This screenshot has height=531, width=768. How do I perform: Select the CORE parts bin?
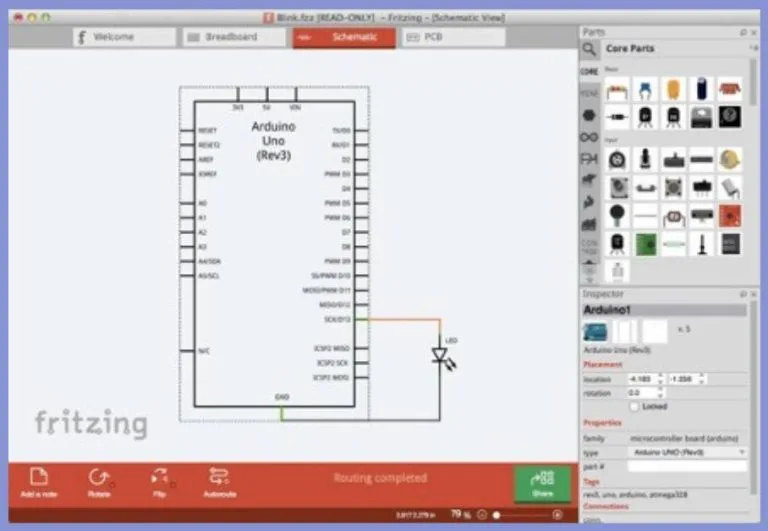click(x=589, y=71)
